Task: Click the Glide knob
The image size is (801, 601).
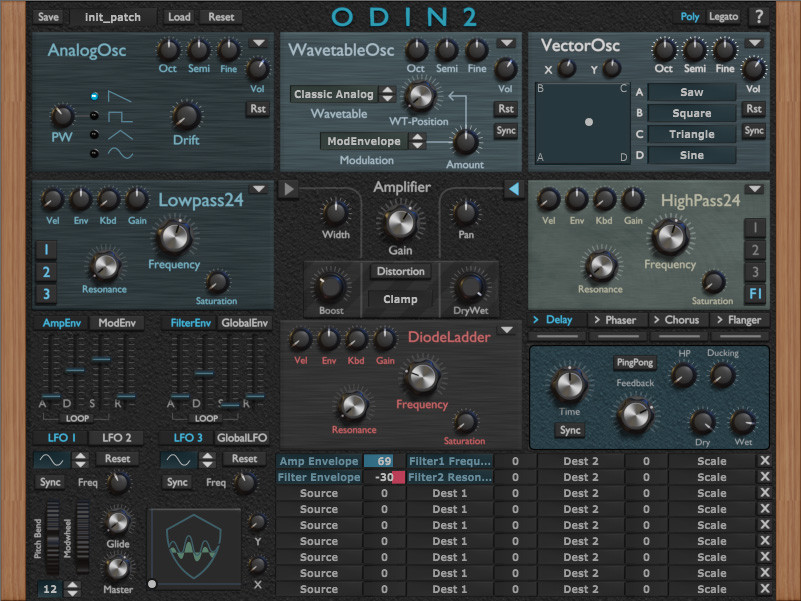Action: (117, 522)
